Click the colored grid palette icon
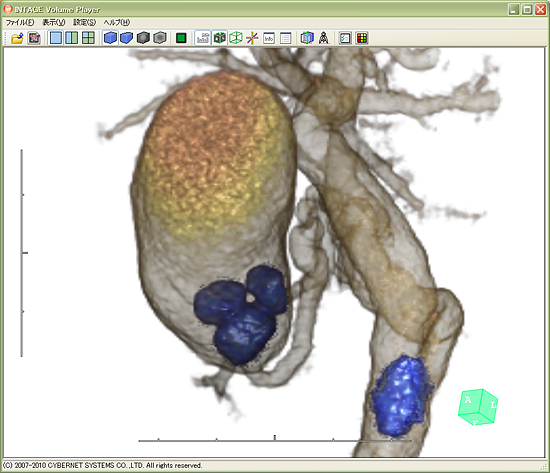This screenshot has width=550, height=473. coord(362,38)
